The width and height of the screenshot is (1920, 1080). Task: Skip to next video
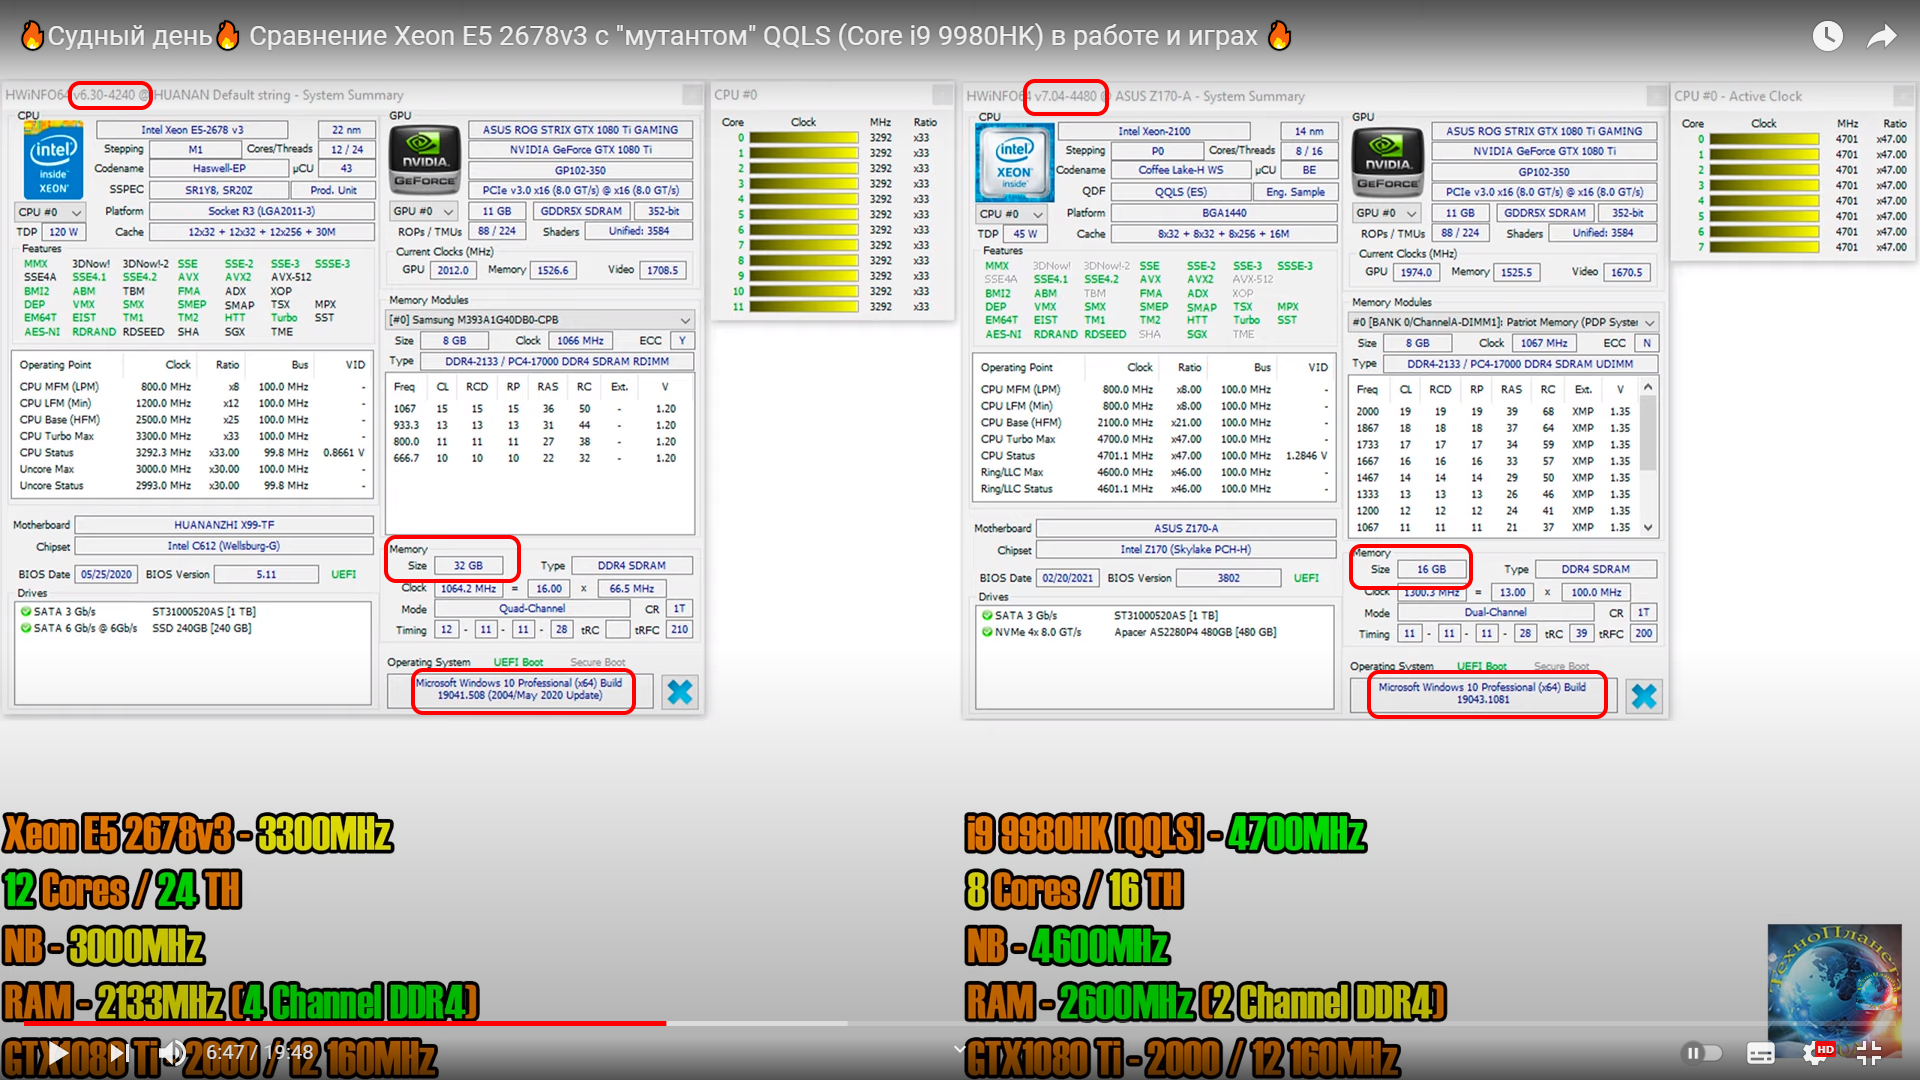(x=118, y=1052)
